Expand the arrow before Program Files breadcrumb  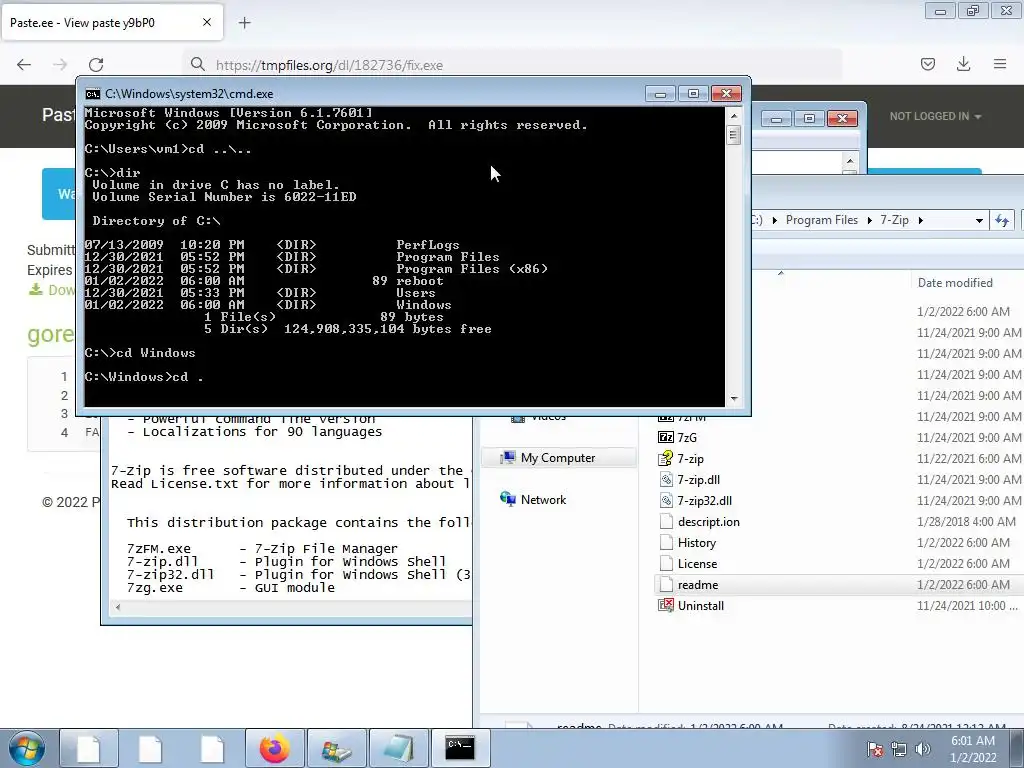[x=775, y=220]
